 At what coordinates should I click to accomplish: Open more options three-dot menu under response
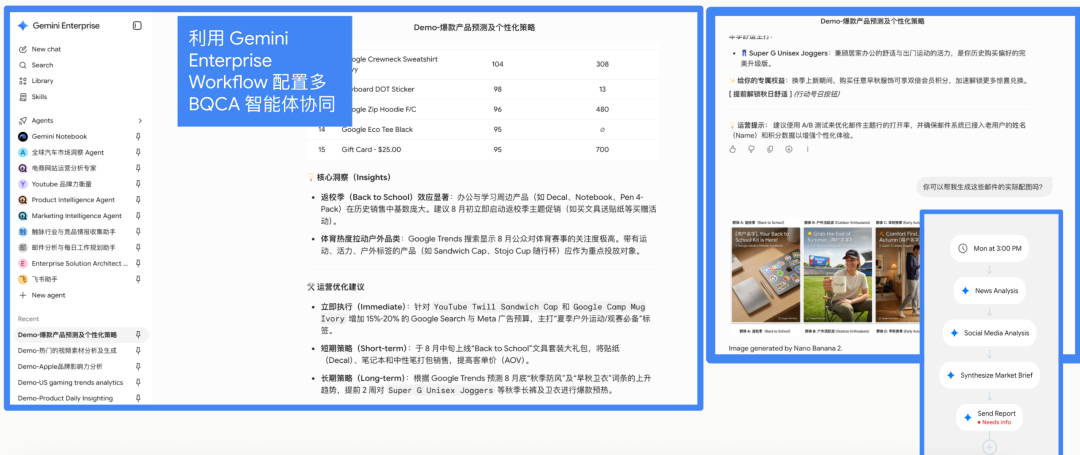tap(807, 149)
